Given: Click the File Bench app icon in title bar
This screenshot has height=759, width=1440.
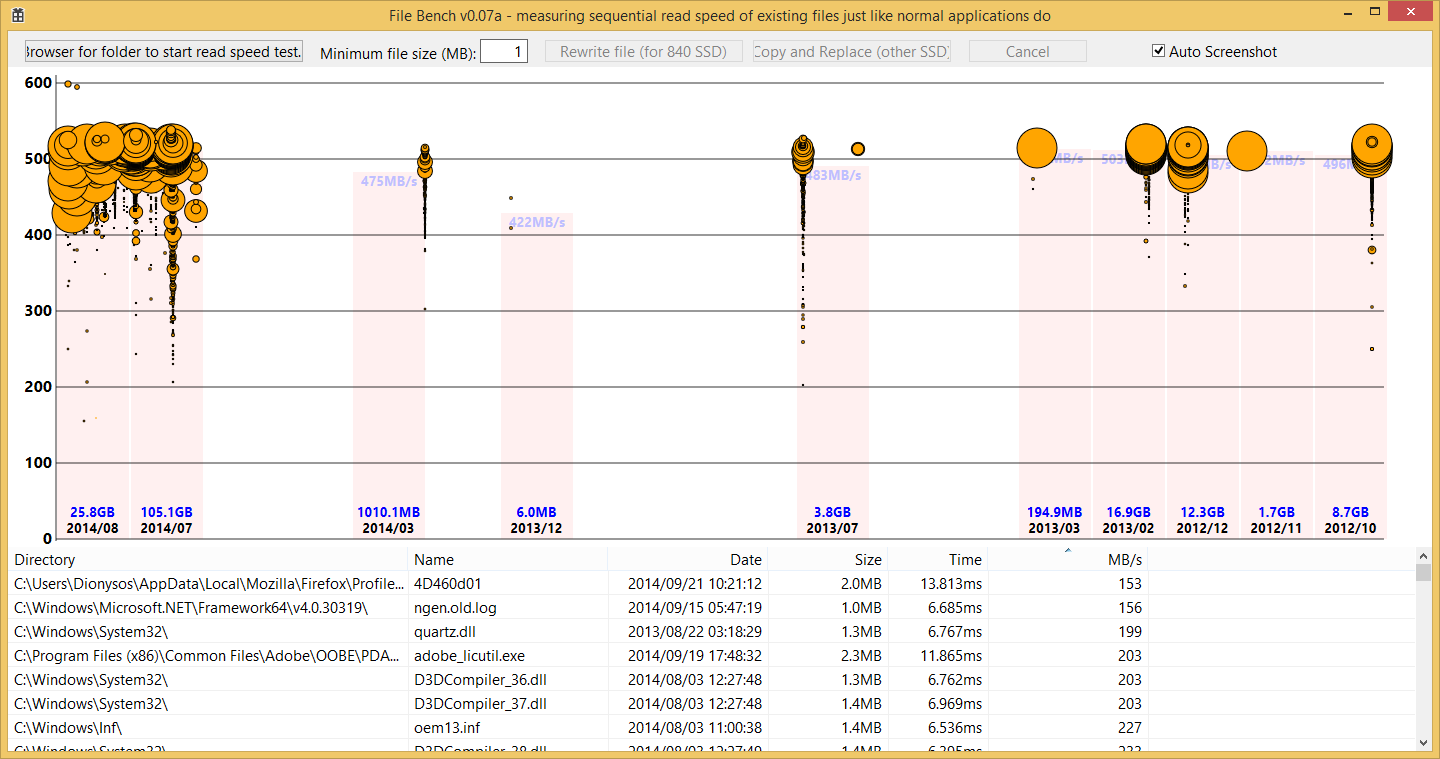Looking at the screenshot, I should point(17,15).
